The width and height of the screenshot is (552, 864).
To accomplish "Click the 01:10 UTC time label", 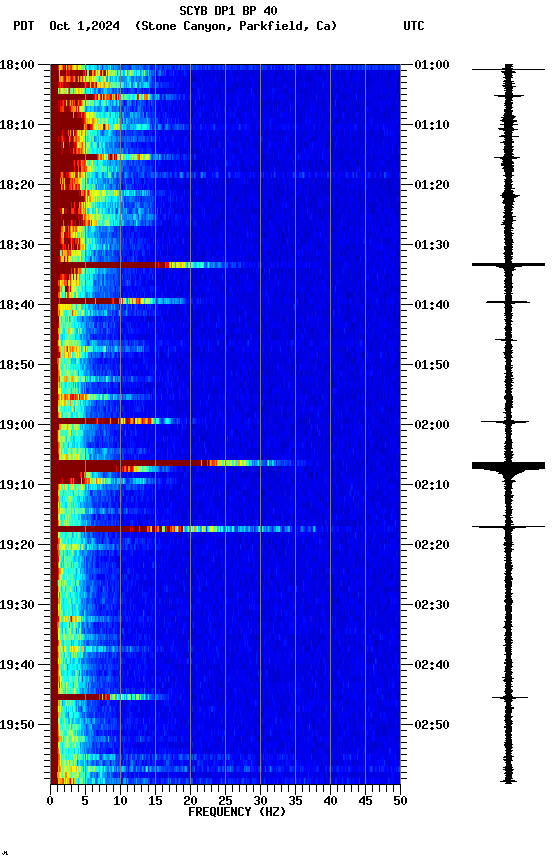I will tap(432, 125).
